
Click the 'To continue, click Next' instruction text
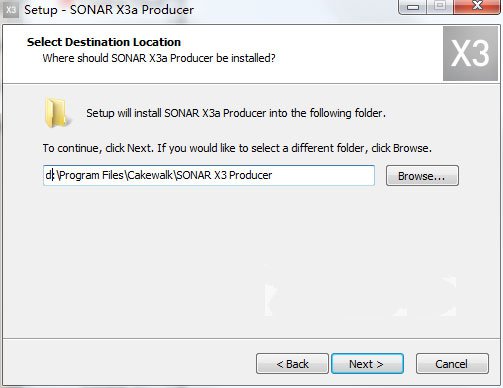tap(237, 148)
